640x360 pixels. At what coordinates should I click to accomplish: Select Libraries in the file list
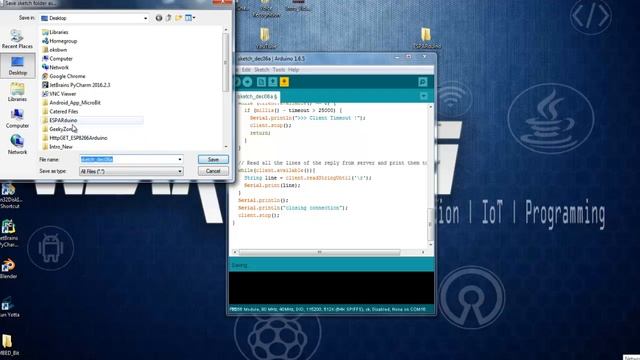pyautogui.click(x=55, y=32)
